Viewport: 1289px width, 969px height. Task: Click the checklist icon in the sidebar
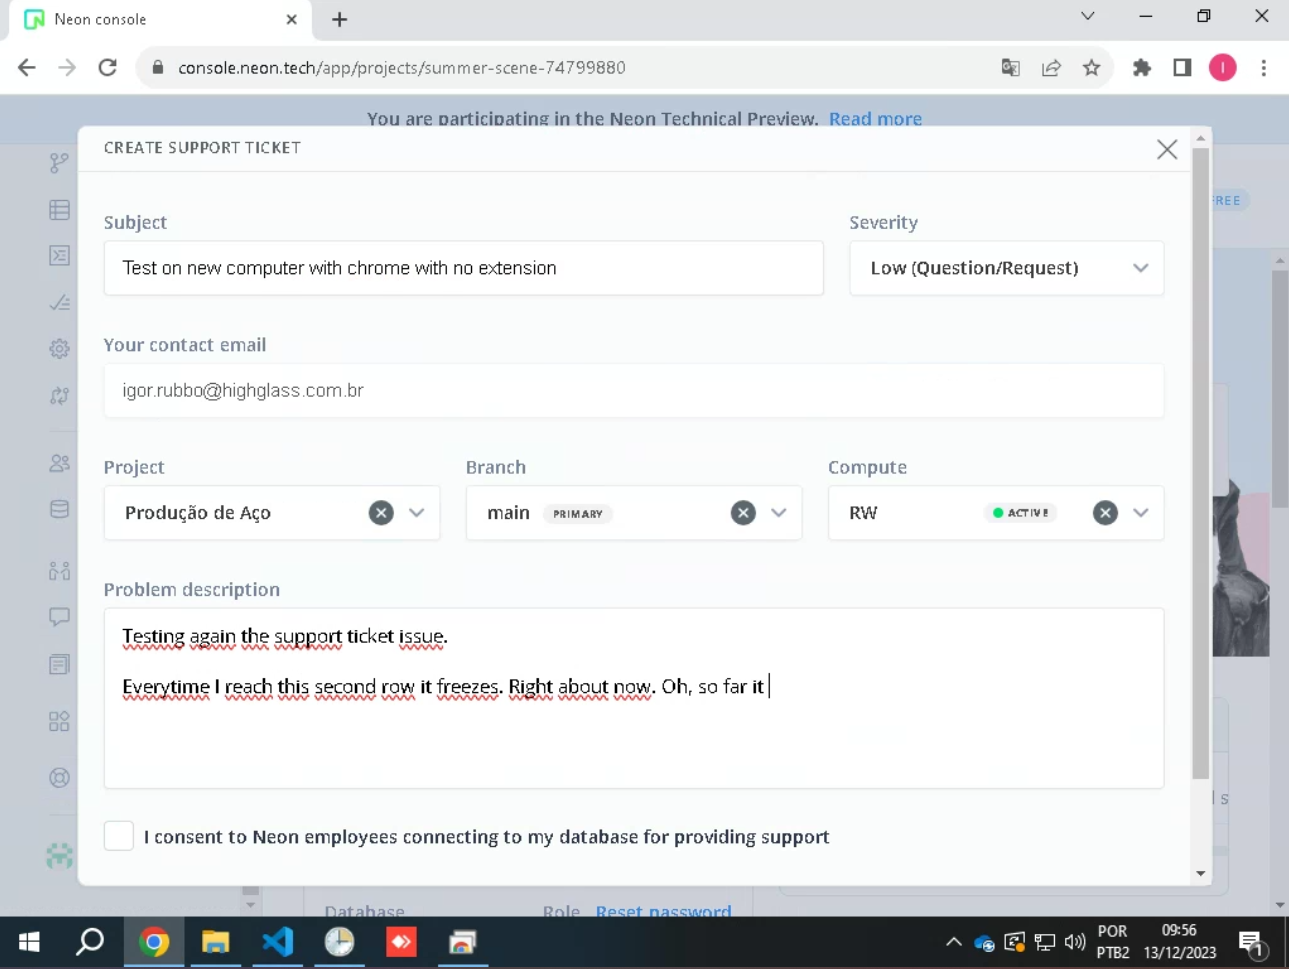point(60,302)
